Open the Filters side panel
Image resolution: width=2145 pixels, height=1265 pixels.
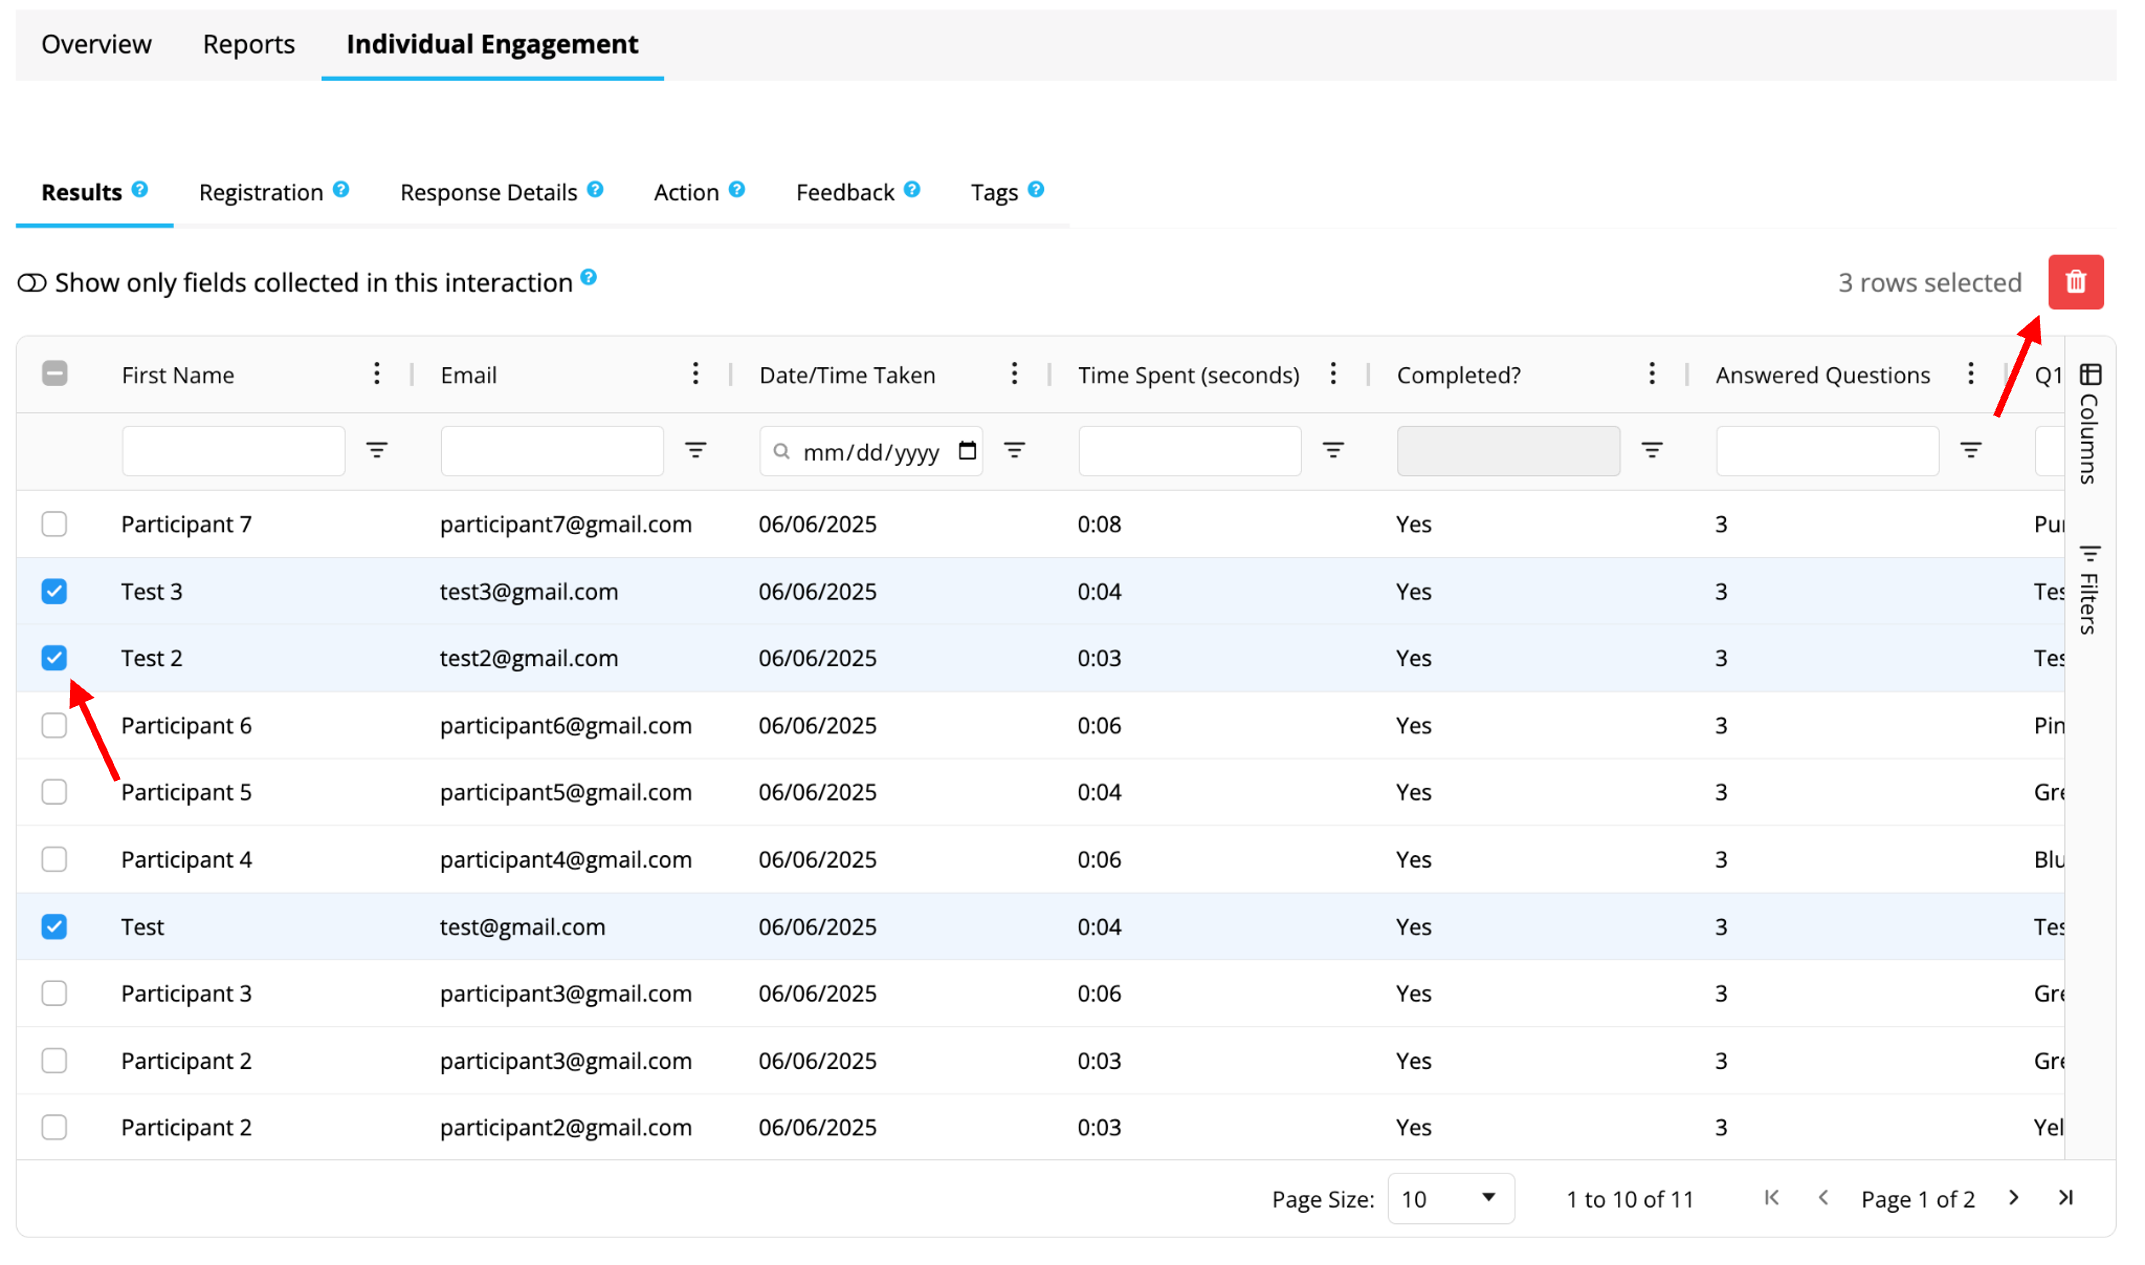2089,589
